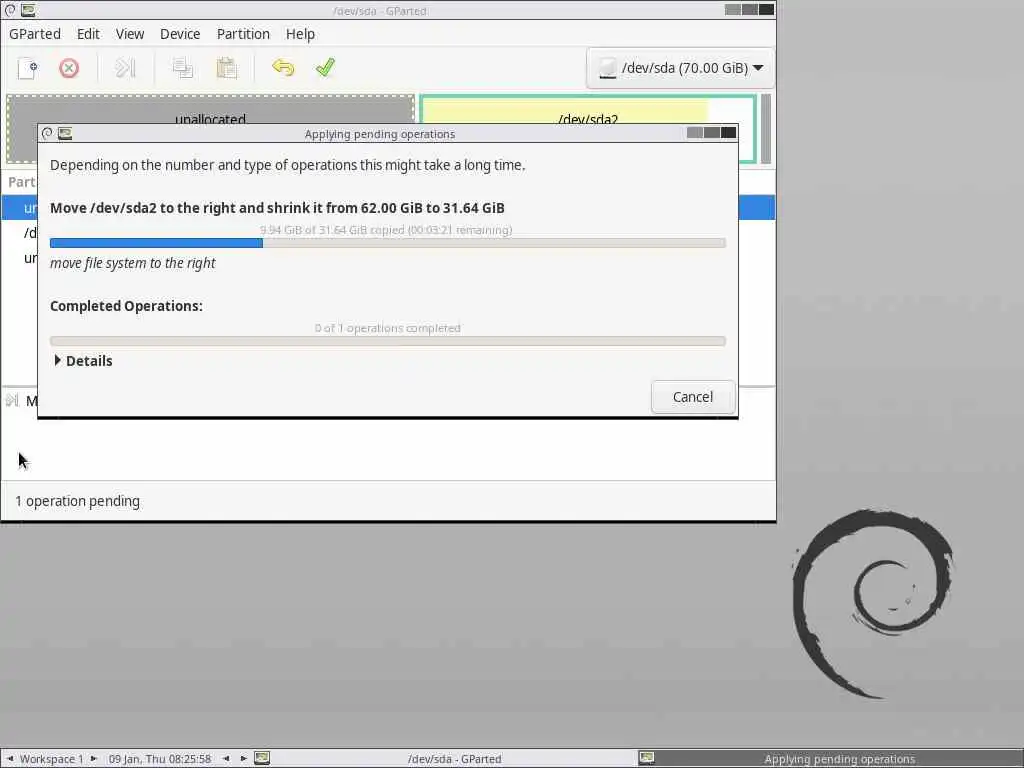The image size is (1024, 768).
Task: Open the Device menu
Action: (x=180, y=34)
